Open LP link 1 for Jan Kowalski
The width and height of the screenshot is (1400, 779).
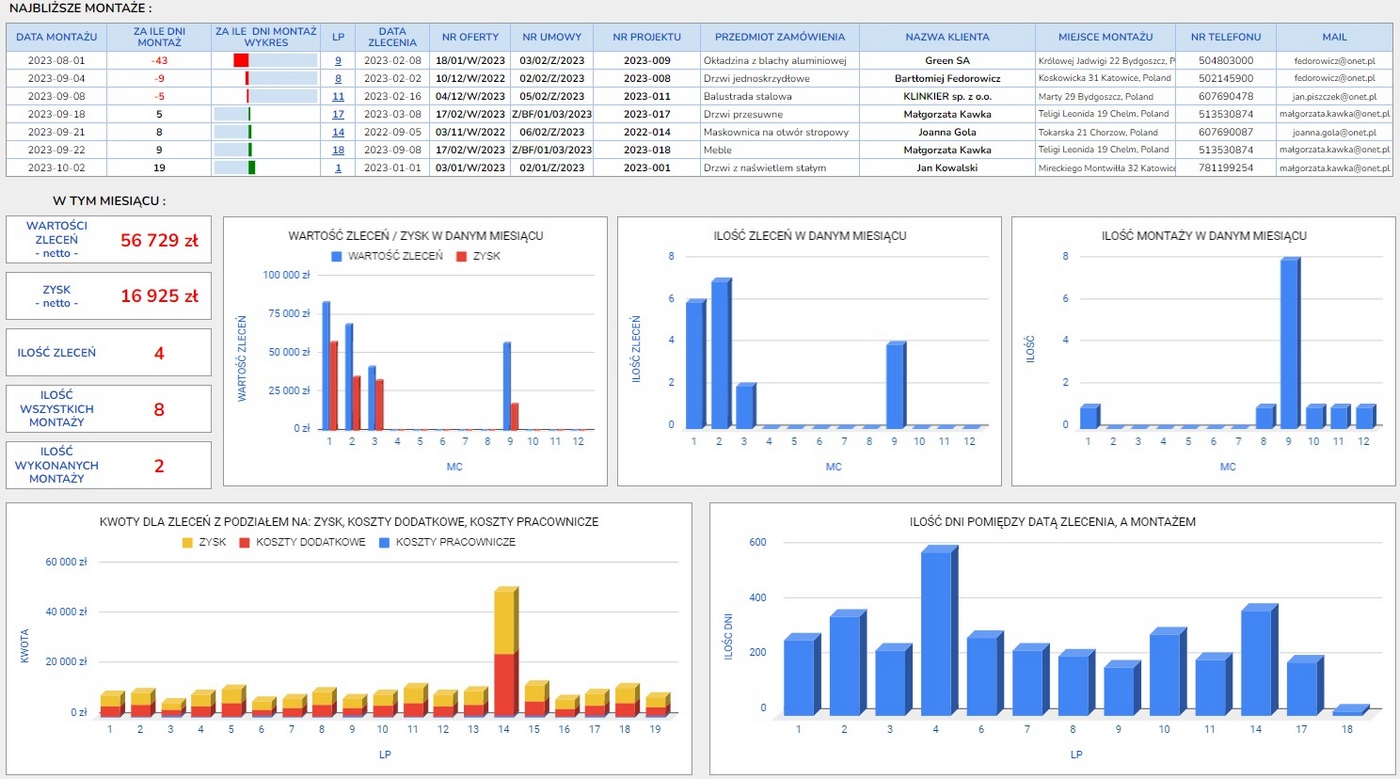click(x=338, y=168)
